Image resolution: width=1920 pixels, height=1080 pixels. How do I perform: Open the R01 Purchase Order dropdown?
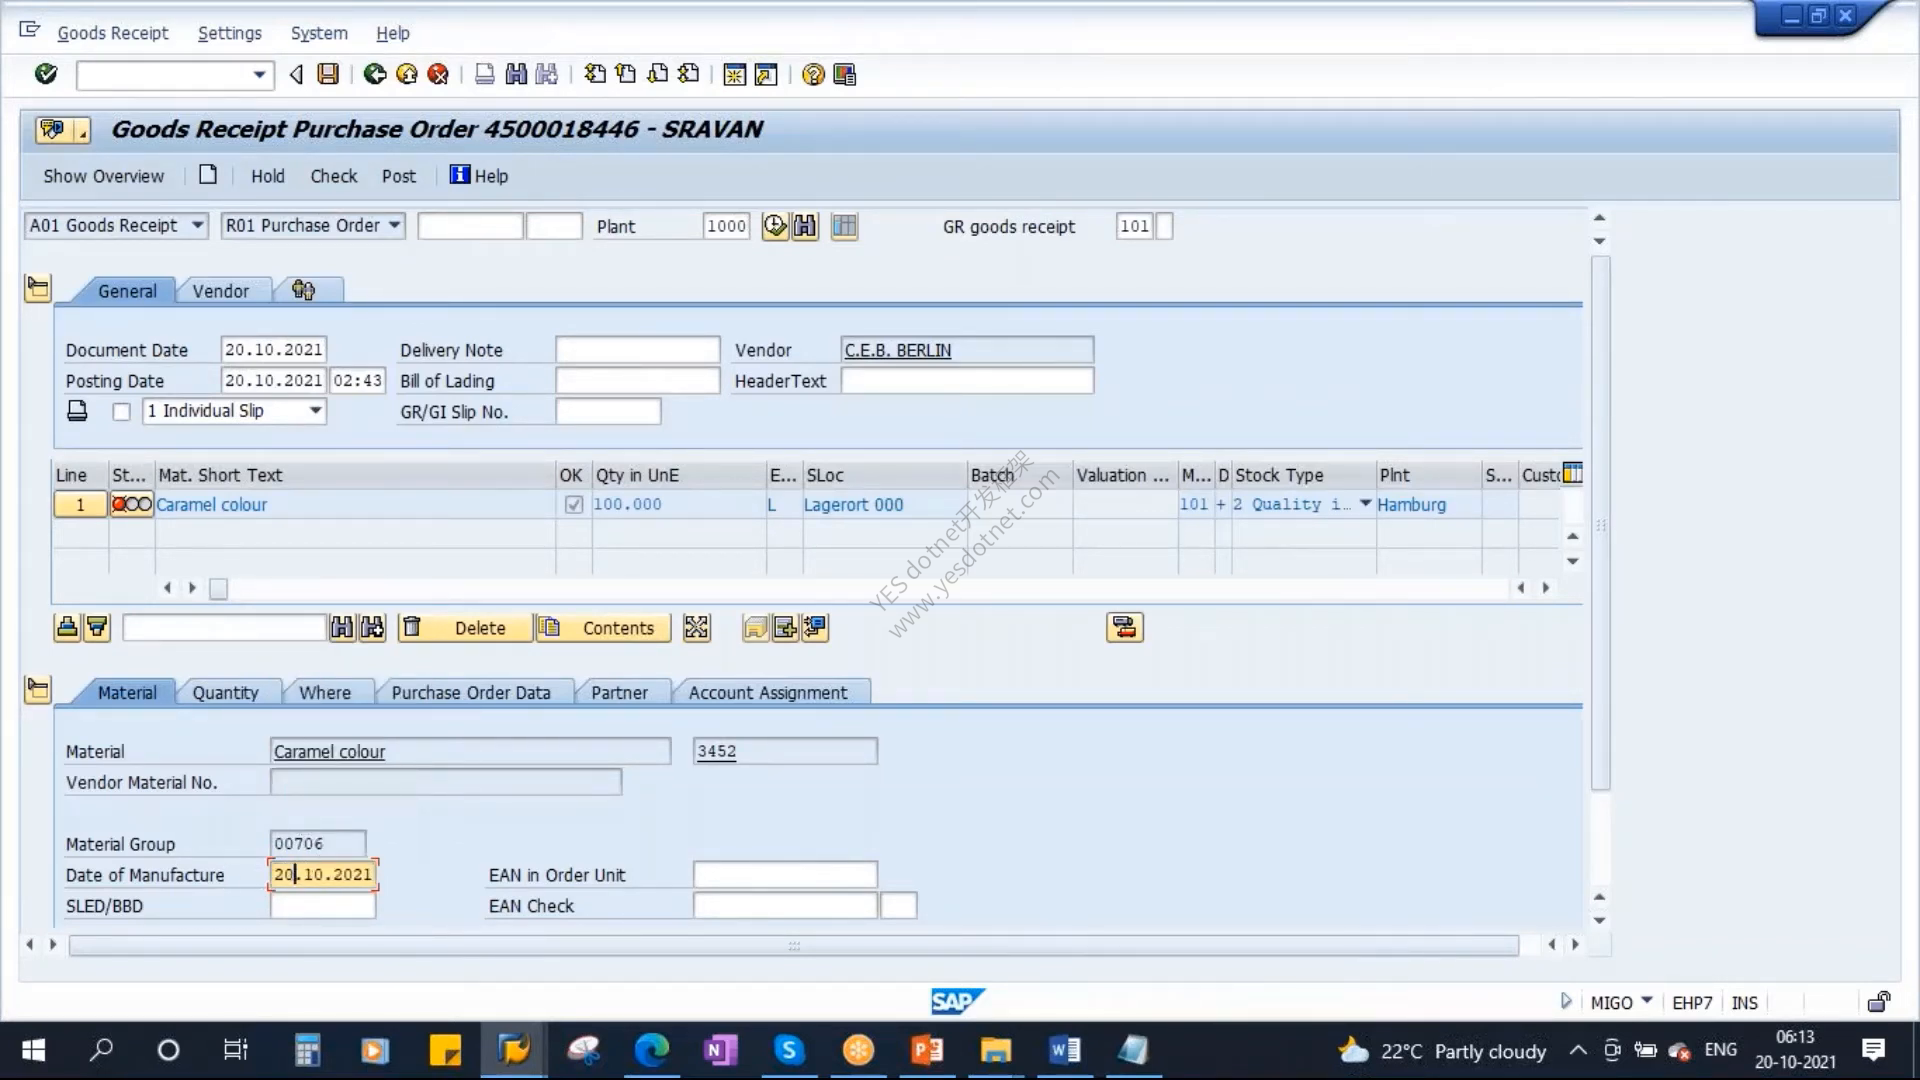pos(395,225)
